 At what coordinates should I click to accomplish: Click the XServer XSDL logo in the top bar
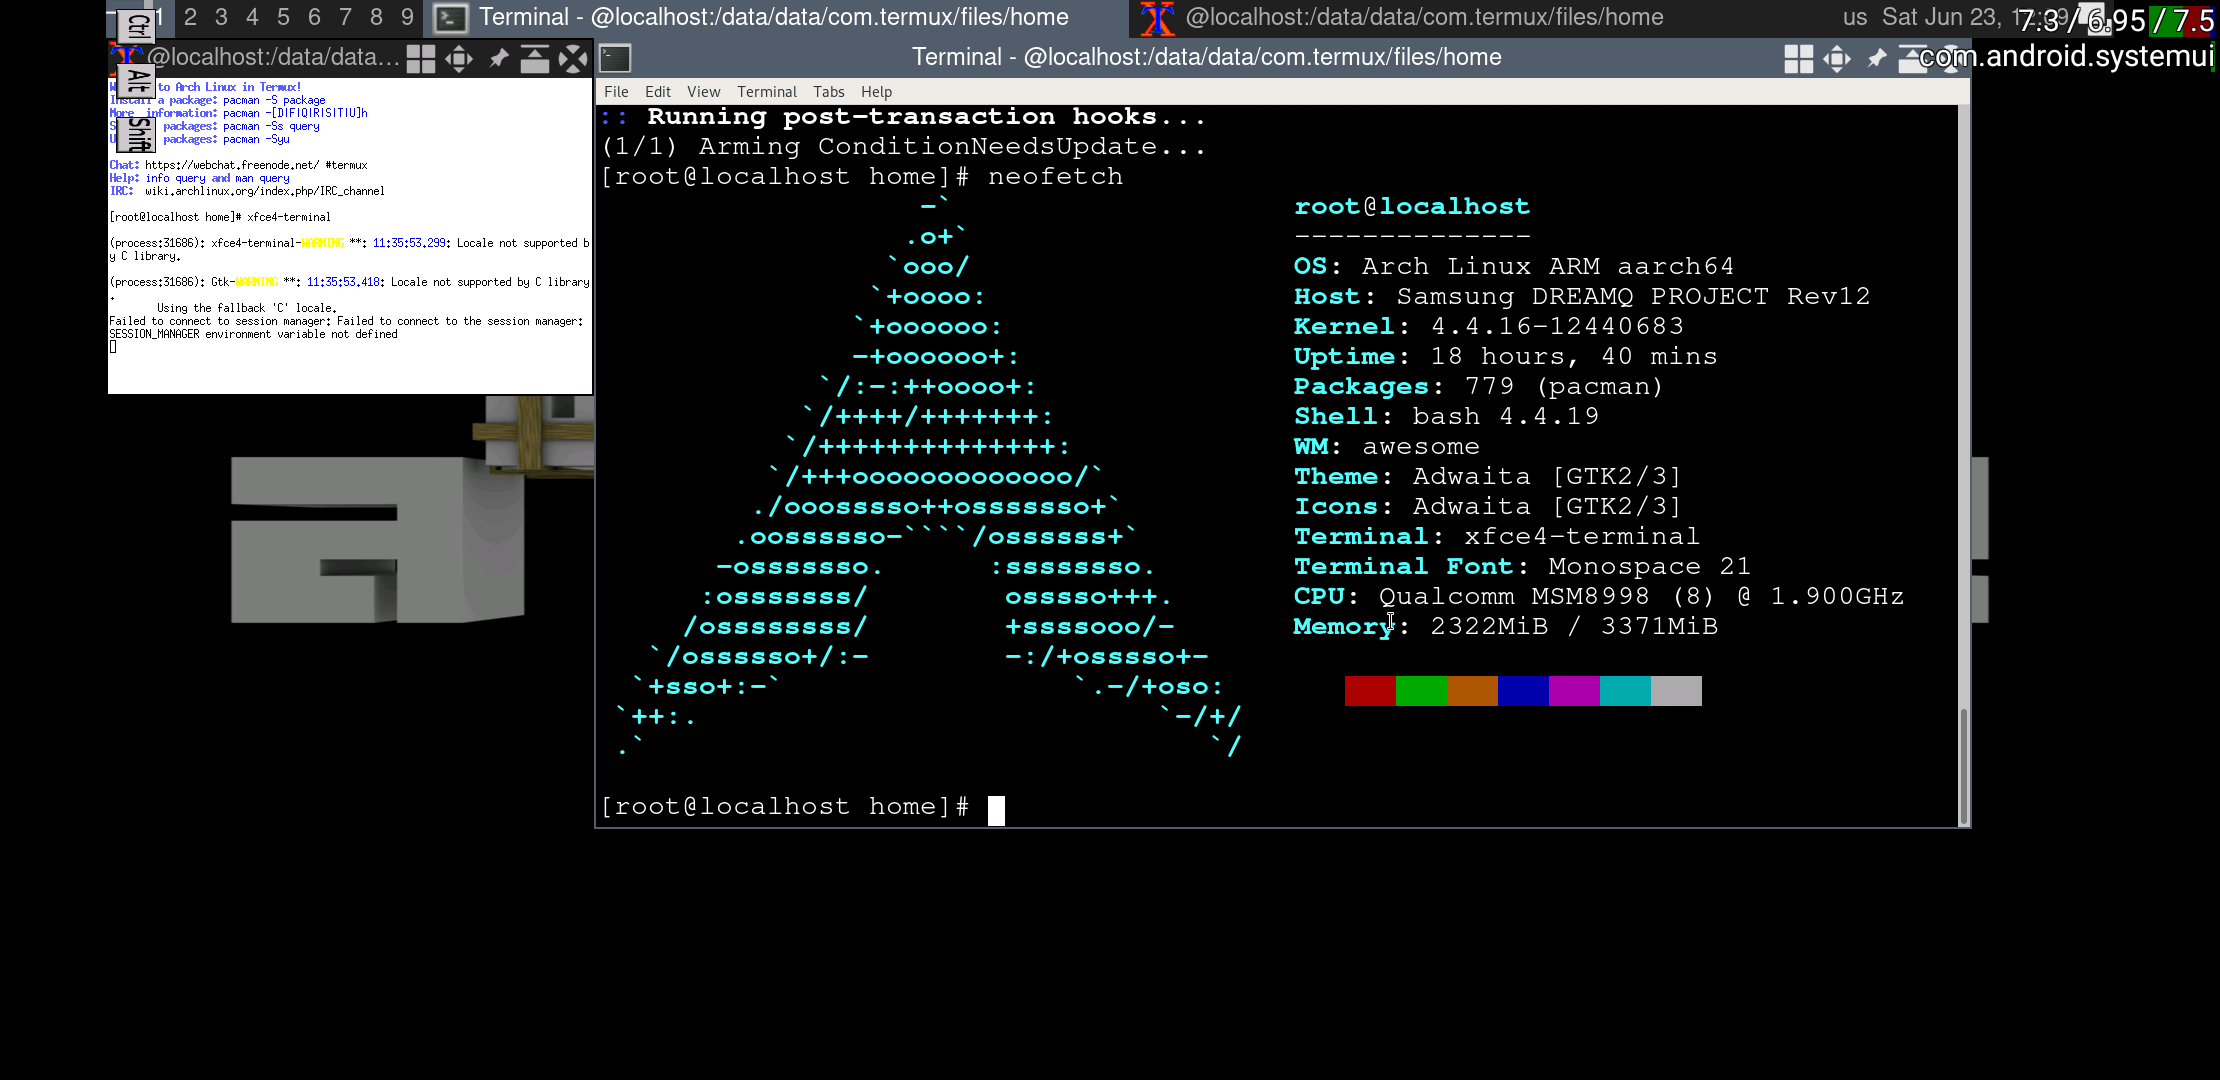[x=1157, y=17]
